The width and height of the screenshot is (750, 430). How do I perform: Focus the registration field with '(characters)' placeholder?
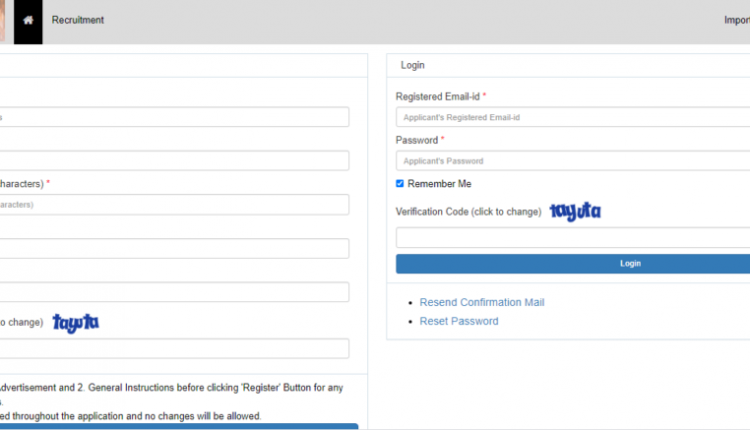[174, 204]
